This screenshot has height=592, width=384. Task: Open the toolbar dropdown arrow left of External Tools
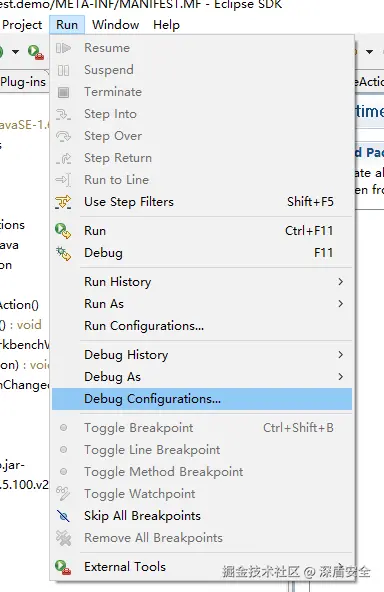15,51
